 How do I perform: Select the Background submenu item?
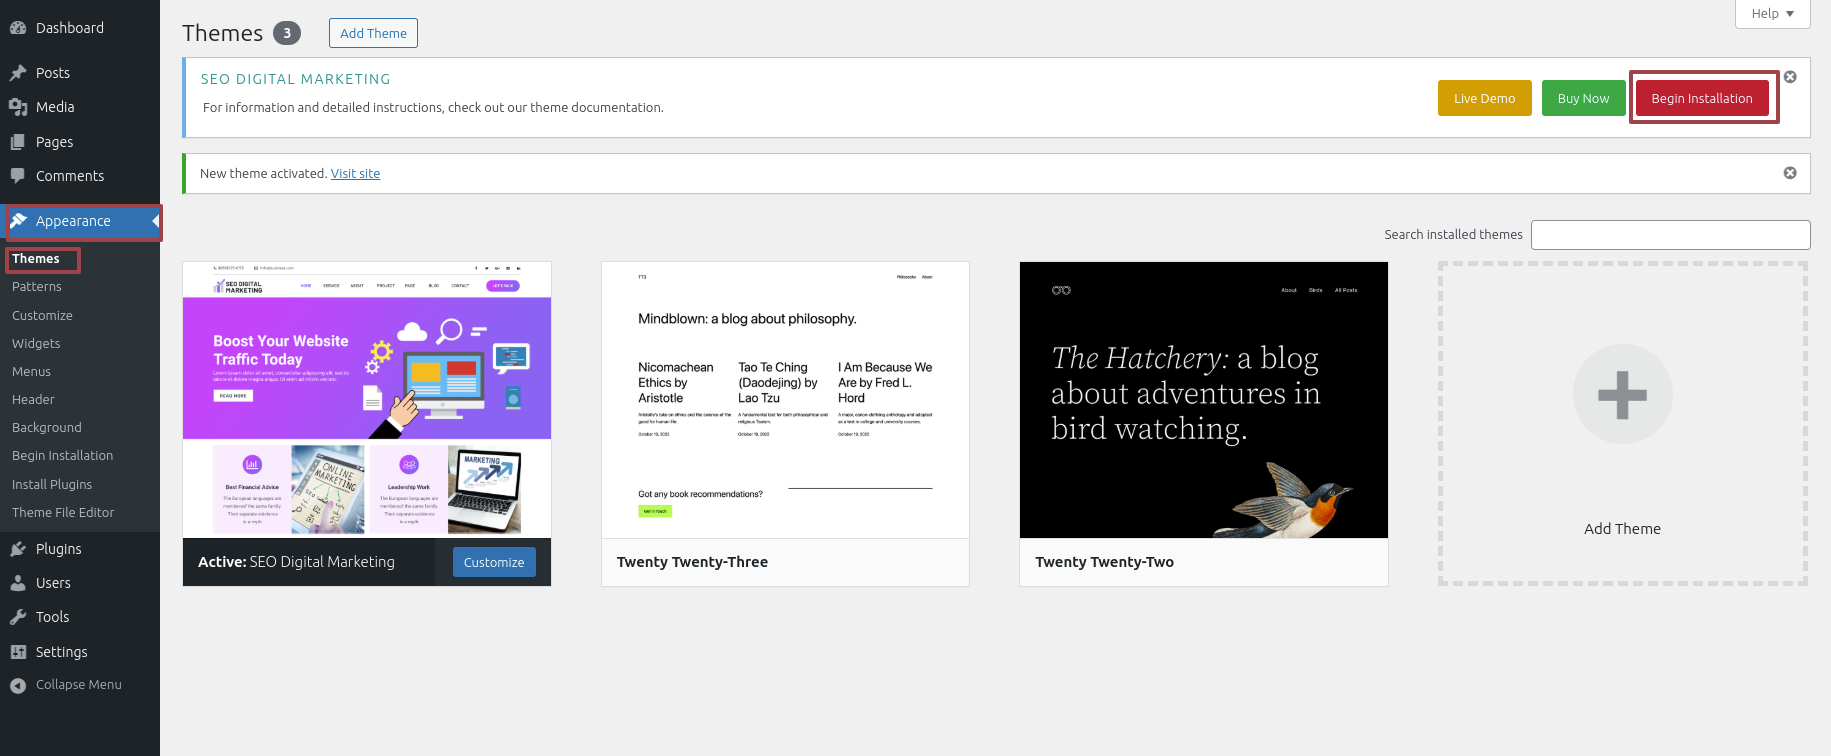(47, 427)
